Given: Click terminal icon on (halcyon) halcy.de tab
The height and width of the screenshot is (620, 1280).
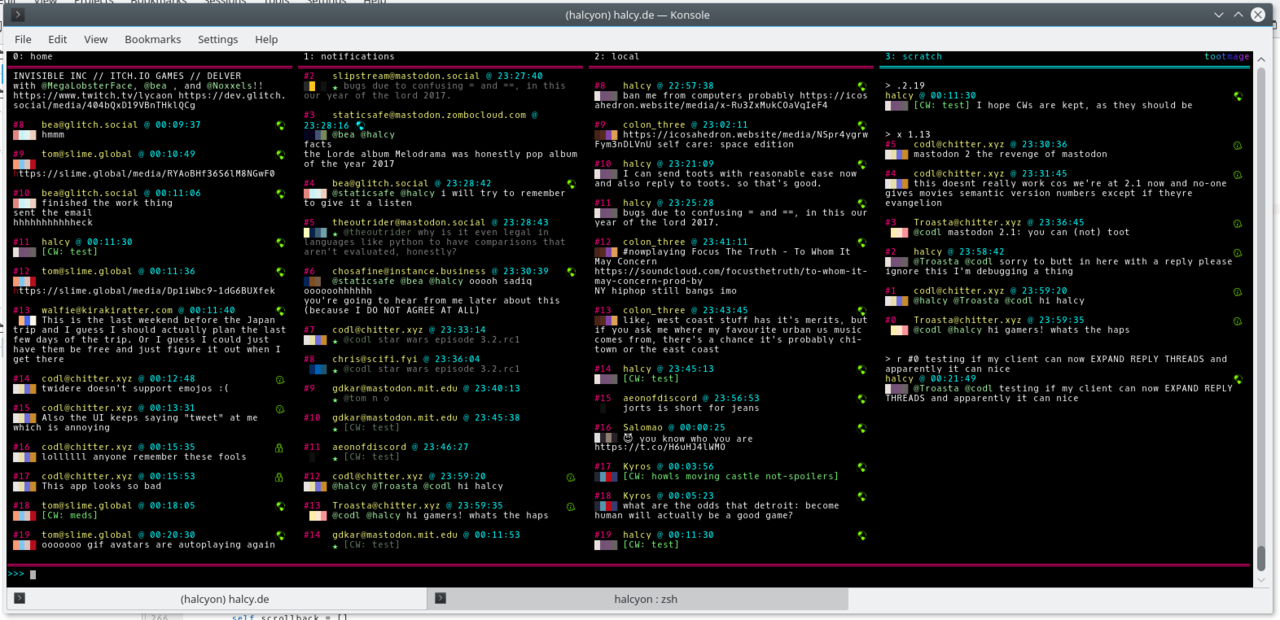Looking at the screenshot, I should pos(19,599).
